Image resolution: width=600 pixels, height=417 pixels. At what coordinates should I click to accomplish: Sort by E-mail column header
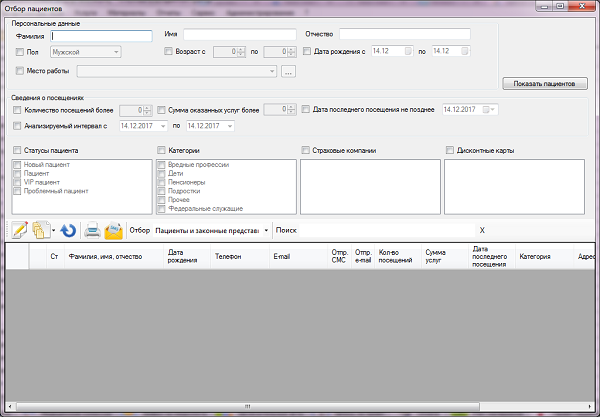pos(298,256)
